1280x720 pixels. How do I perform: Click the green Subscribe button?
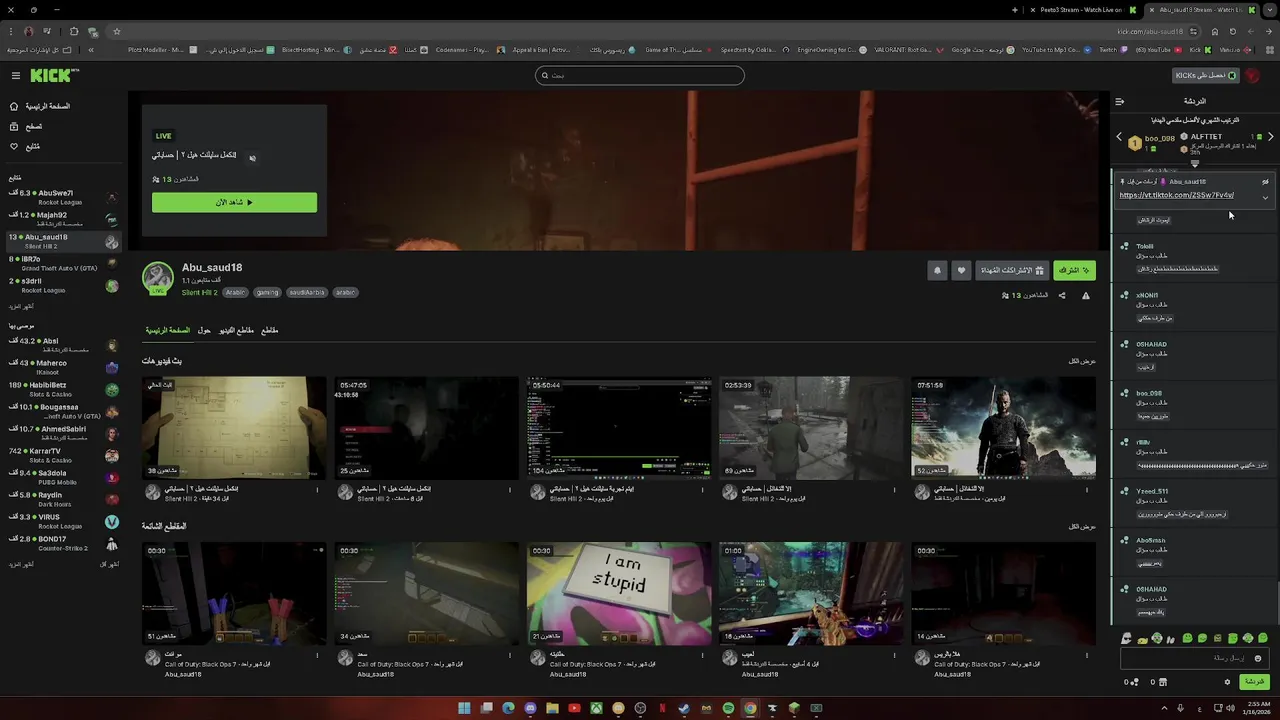click(1074, 270)
